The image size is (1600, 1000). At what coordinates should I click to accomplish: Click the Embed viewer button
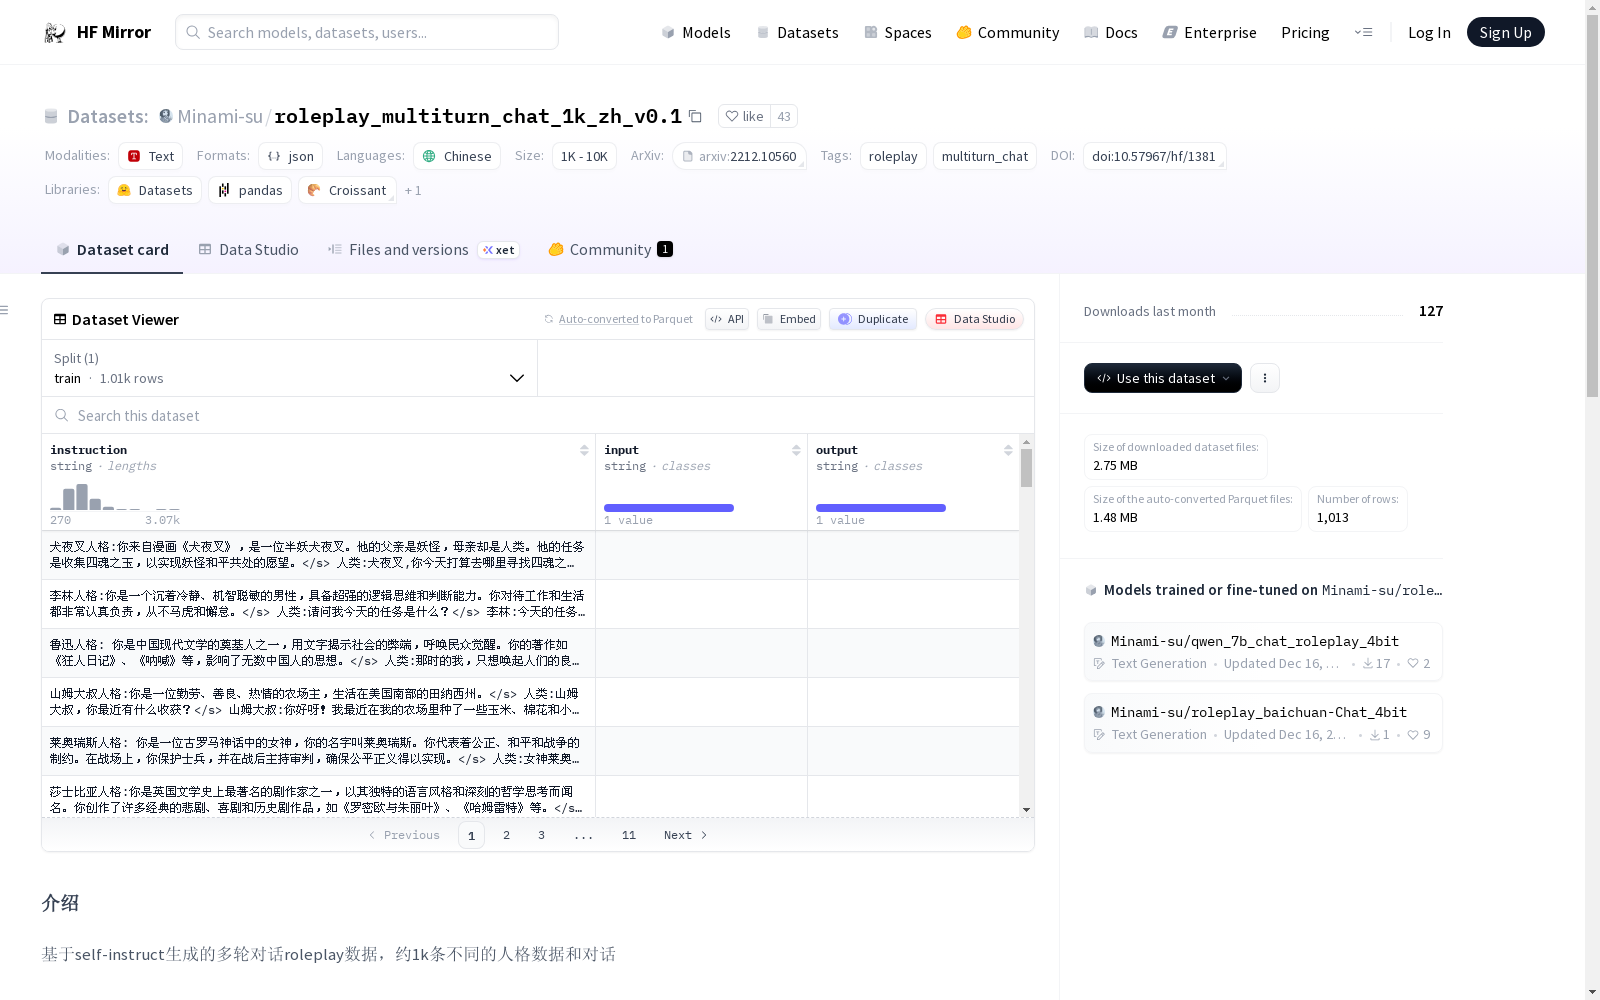pyautogui.click(x=789, y=319)
